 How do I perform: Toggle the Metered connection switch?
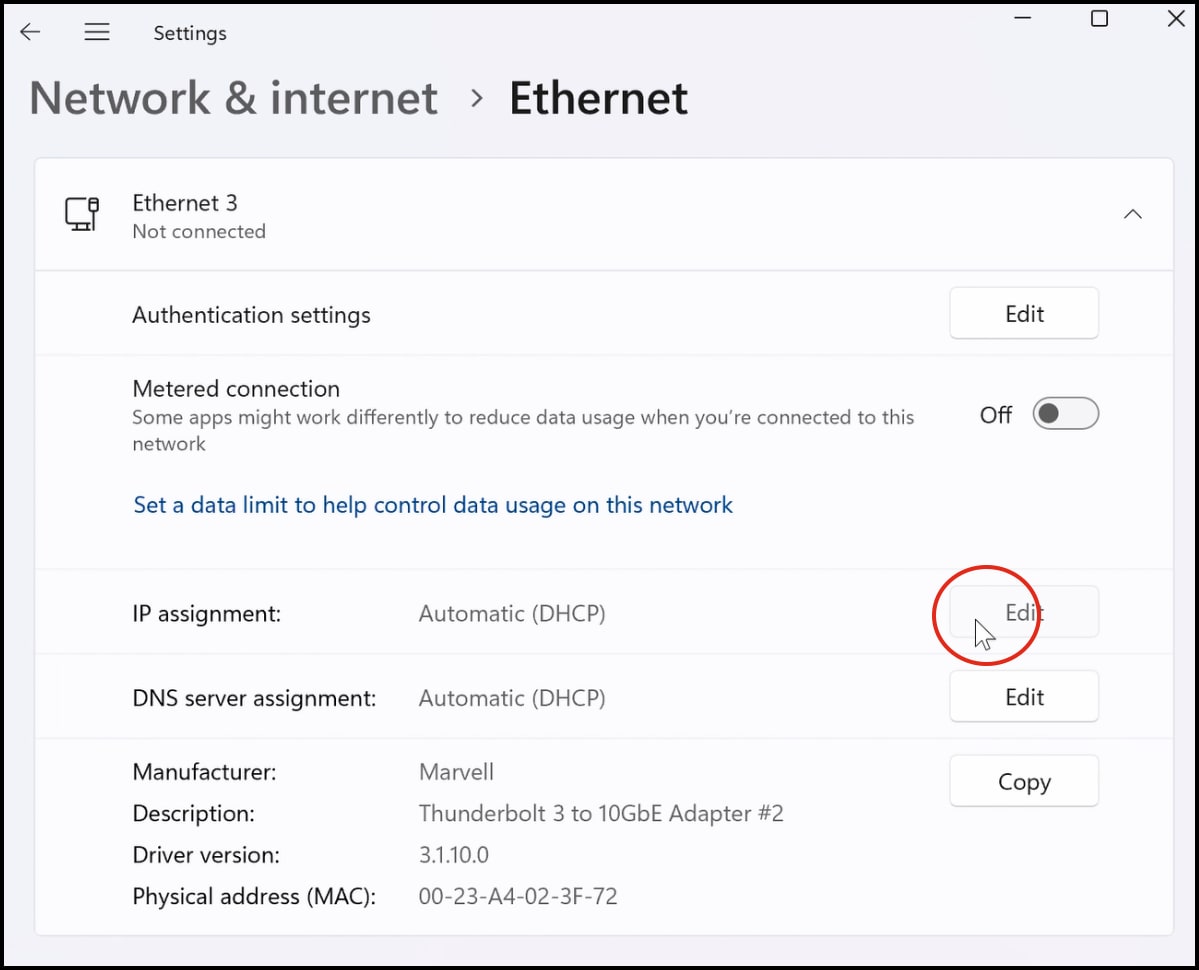1065,414
